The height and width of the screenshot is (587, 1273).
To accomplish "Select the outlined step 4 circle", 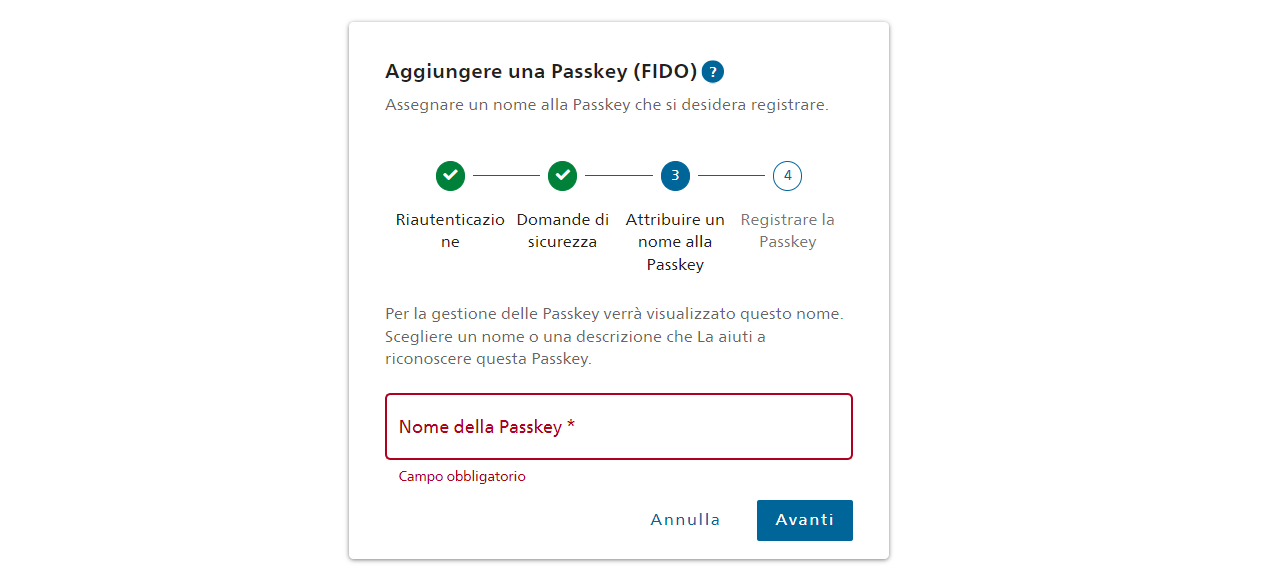I will 788,176.
